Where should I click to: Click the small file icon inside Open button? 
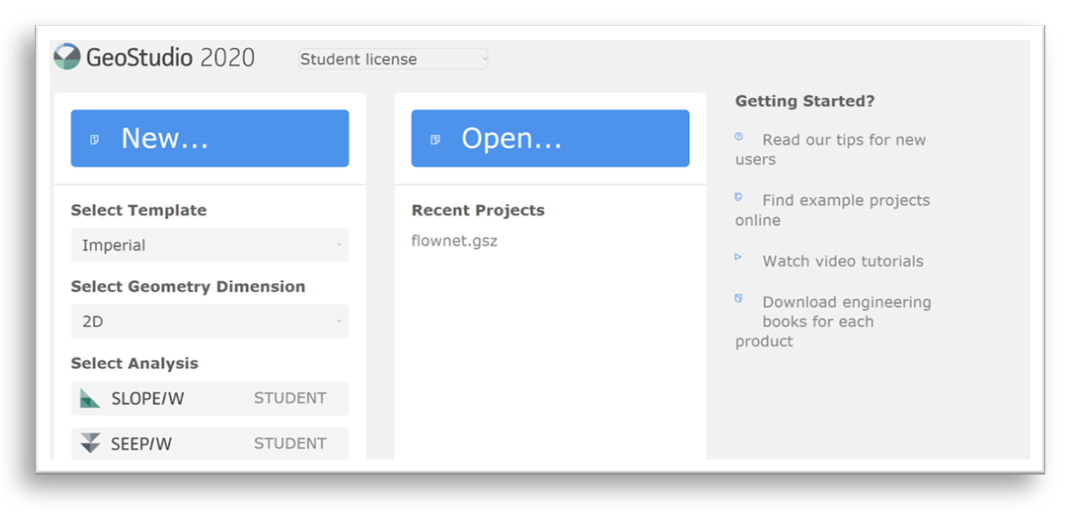point(435,139)
